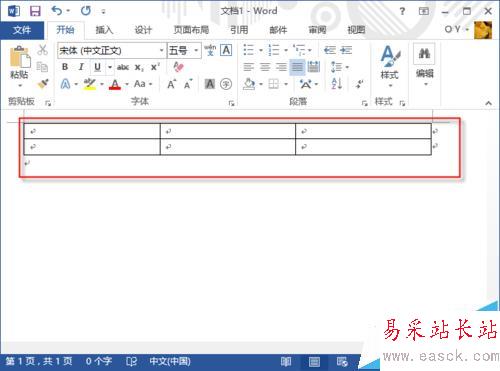Switch to the References tab

pyautogui.click(x=239, y=30)
